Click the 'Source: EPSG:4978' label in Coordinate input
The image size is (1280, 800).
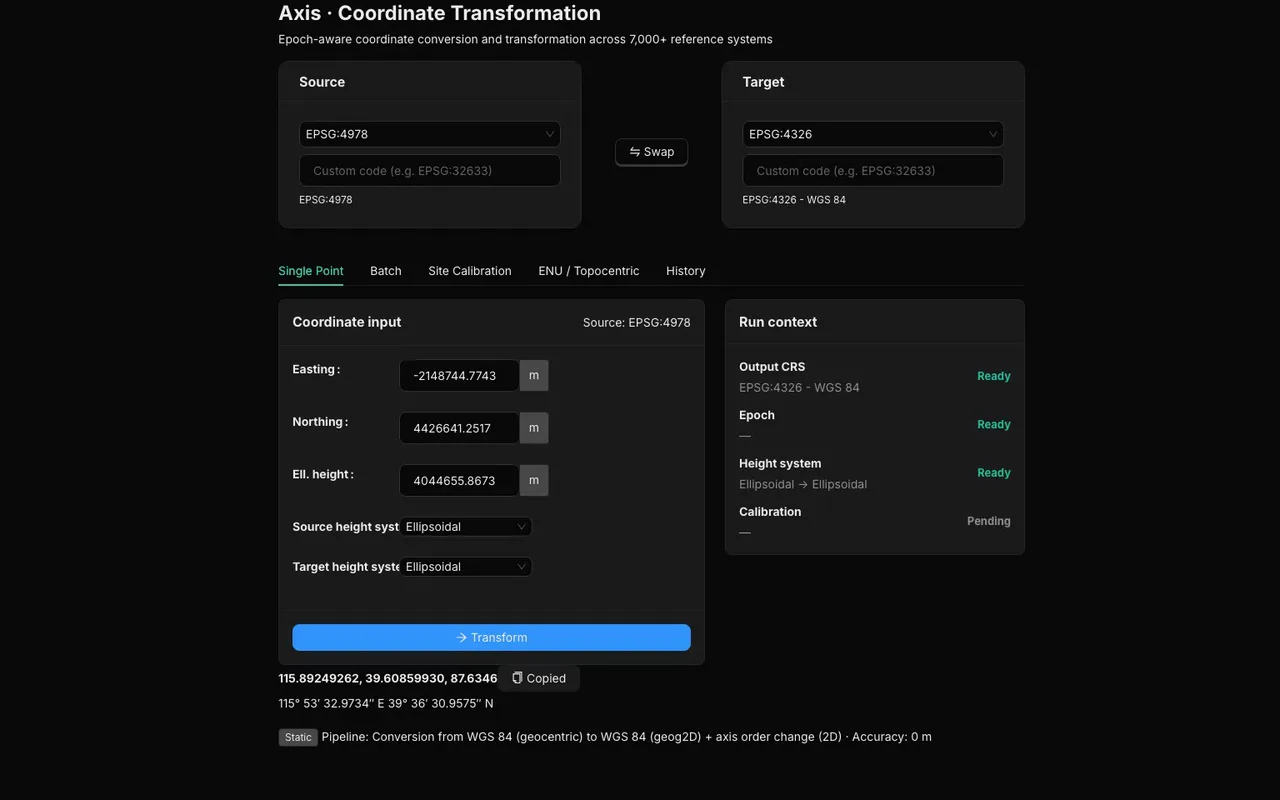(x=637, y=323)
